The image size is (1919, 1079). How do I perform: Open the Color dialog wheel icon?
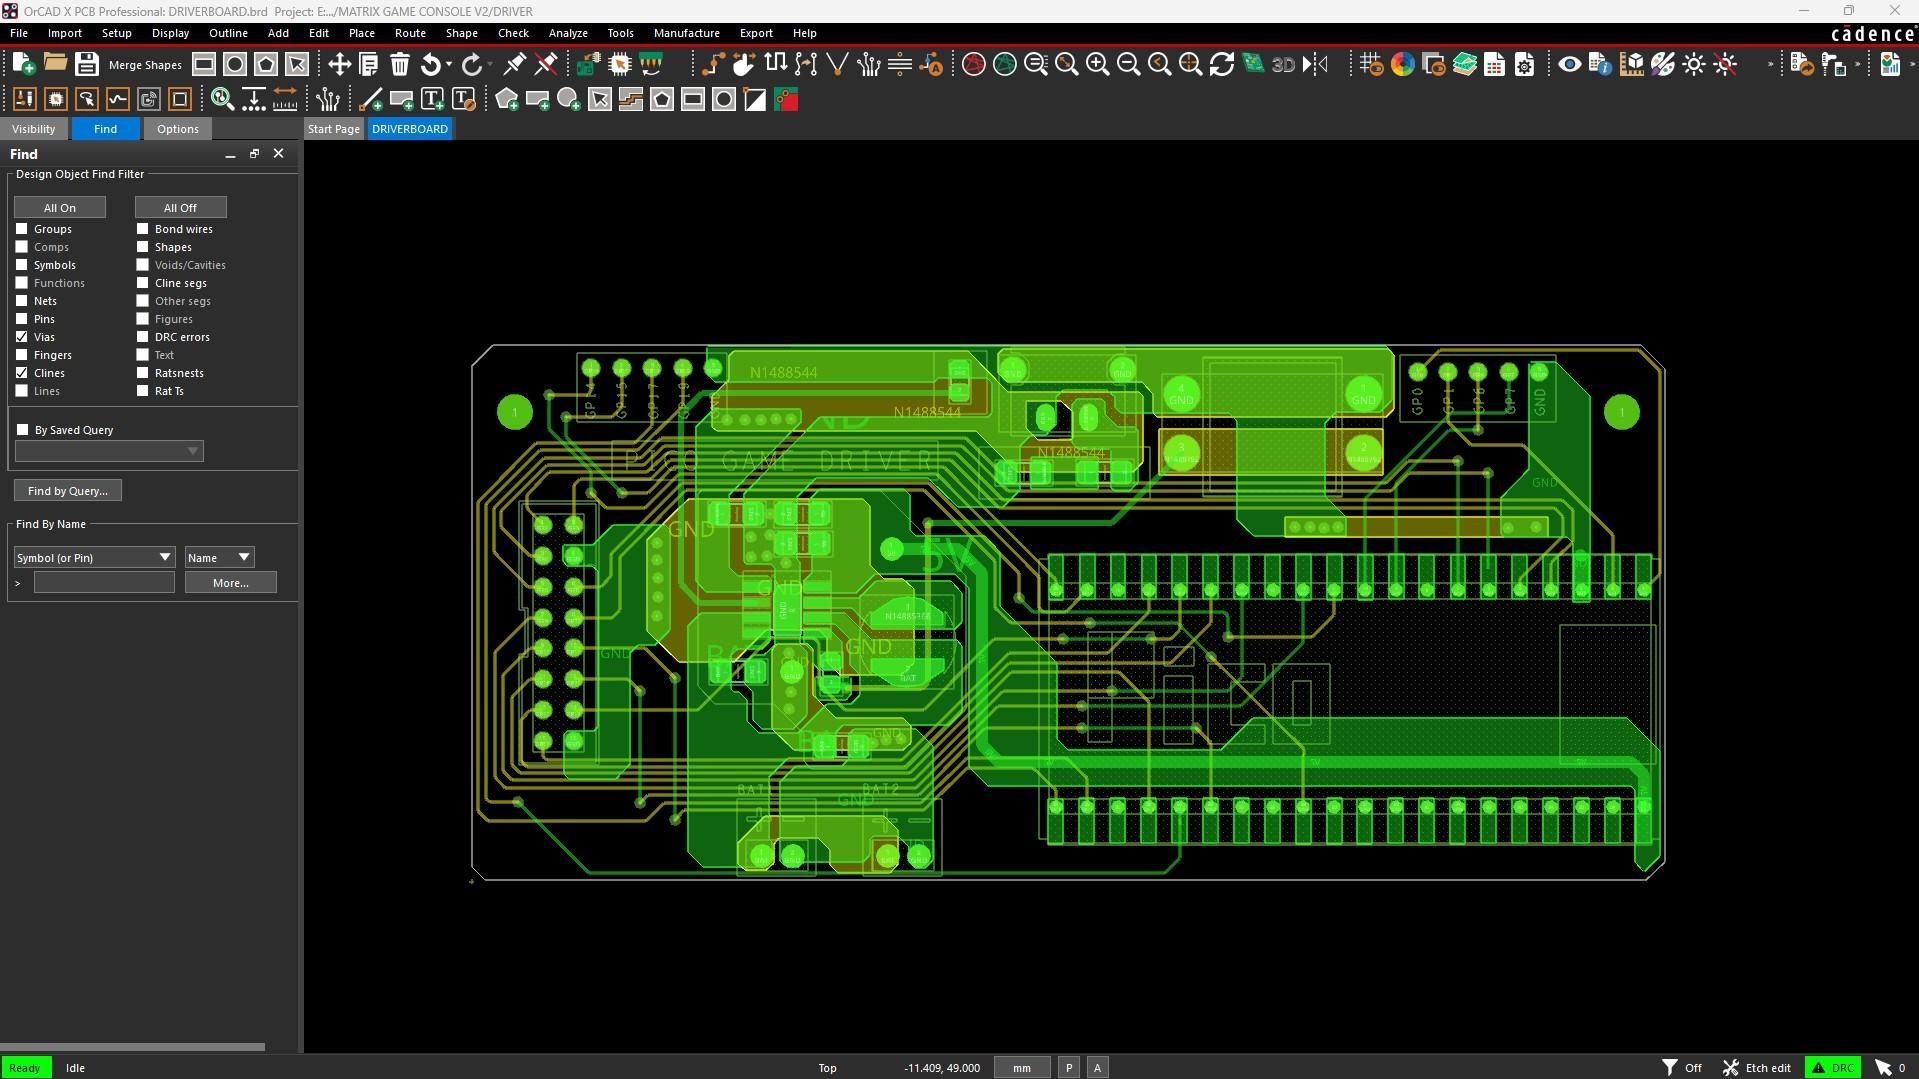[x=1402, y=64]
